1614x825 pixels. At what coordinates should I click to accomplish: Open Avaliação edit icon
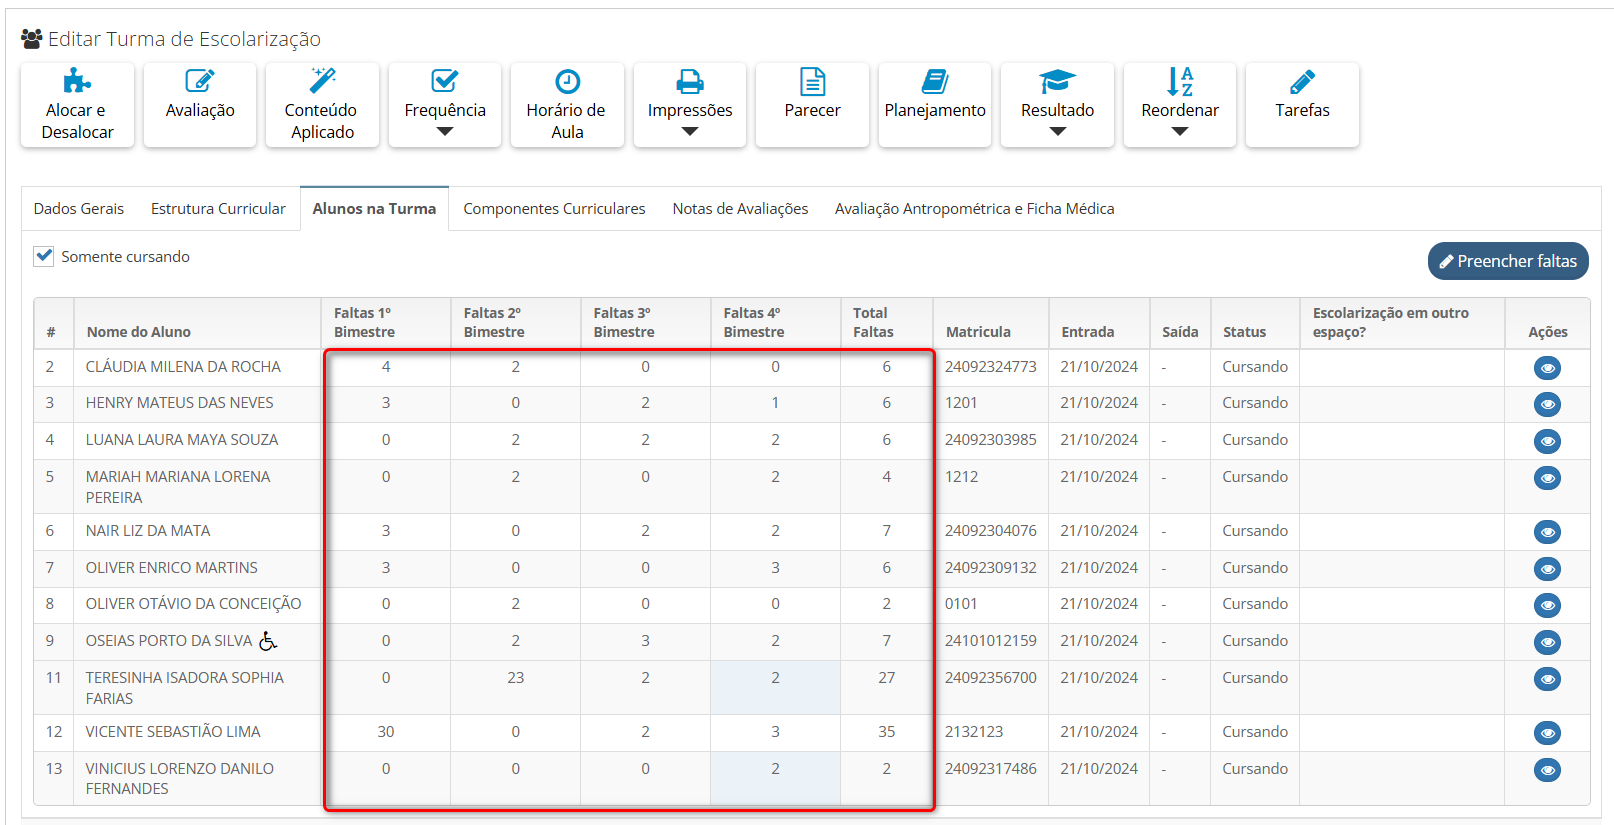pos(200,82)
